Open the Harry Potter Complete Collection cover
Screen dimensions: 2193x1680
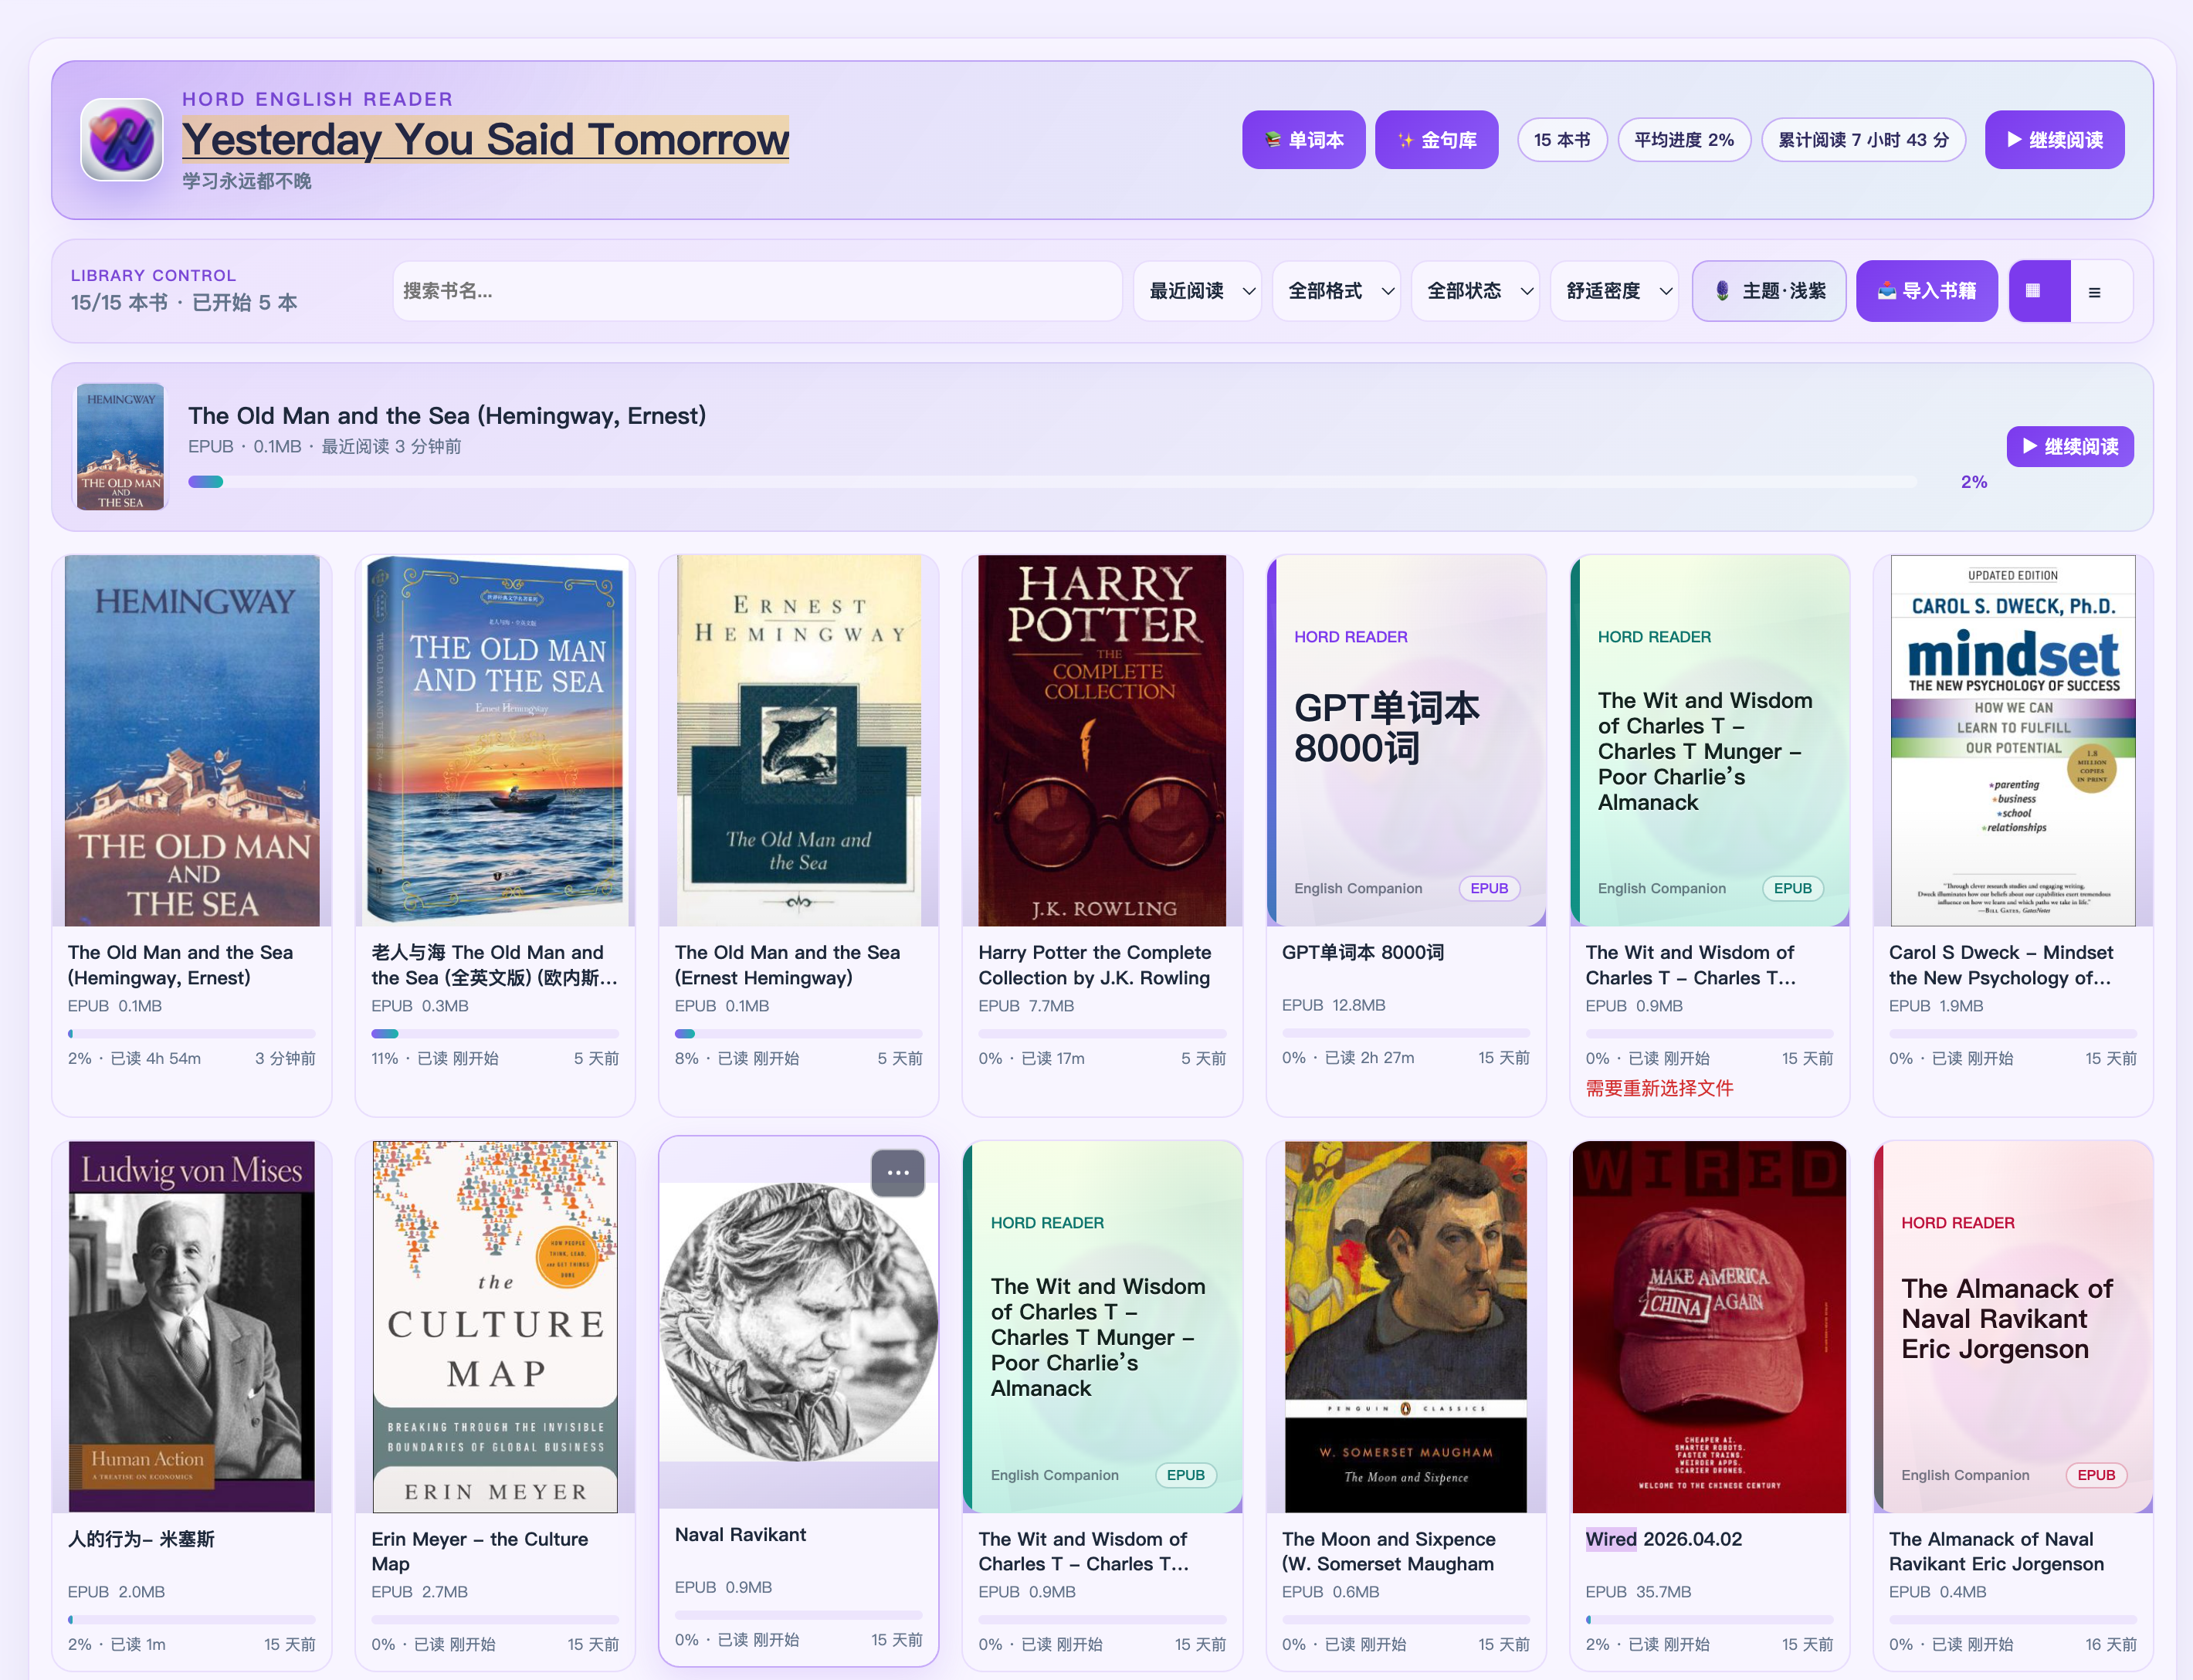tap(1102, 741)
